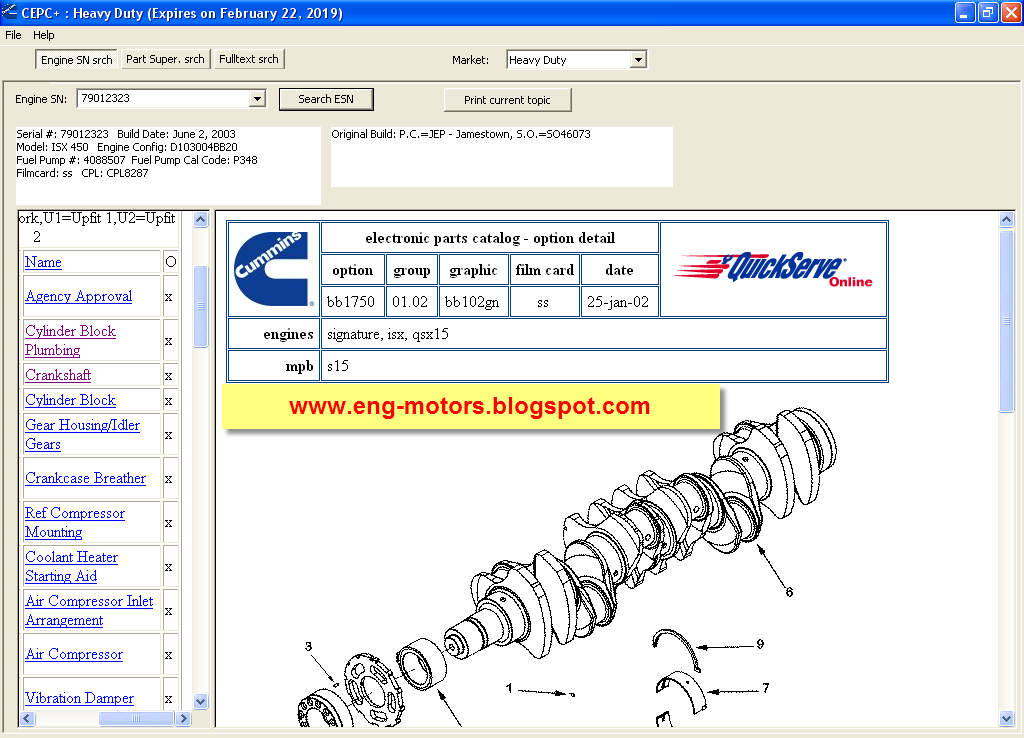
Task: Open the Crankshaft link
Action: [58, 375]
